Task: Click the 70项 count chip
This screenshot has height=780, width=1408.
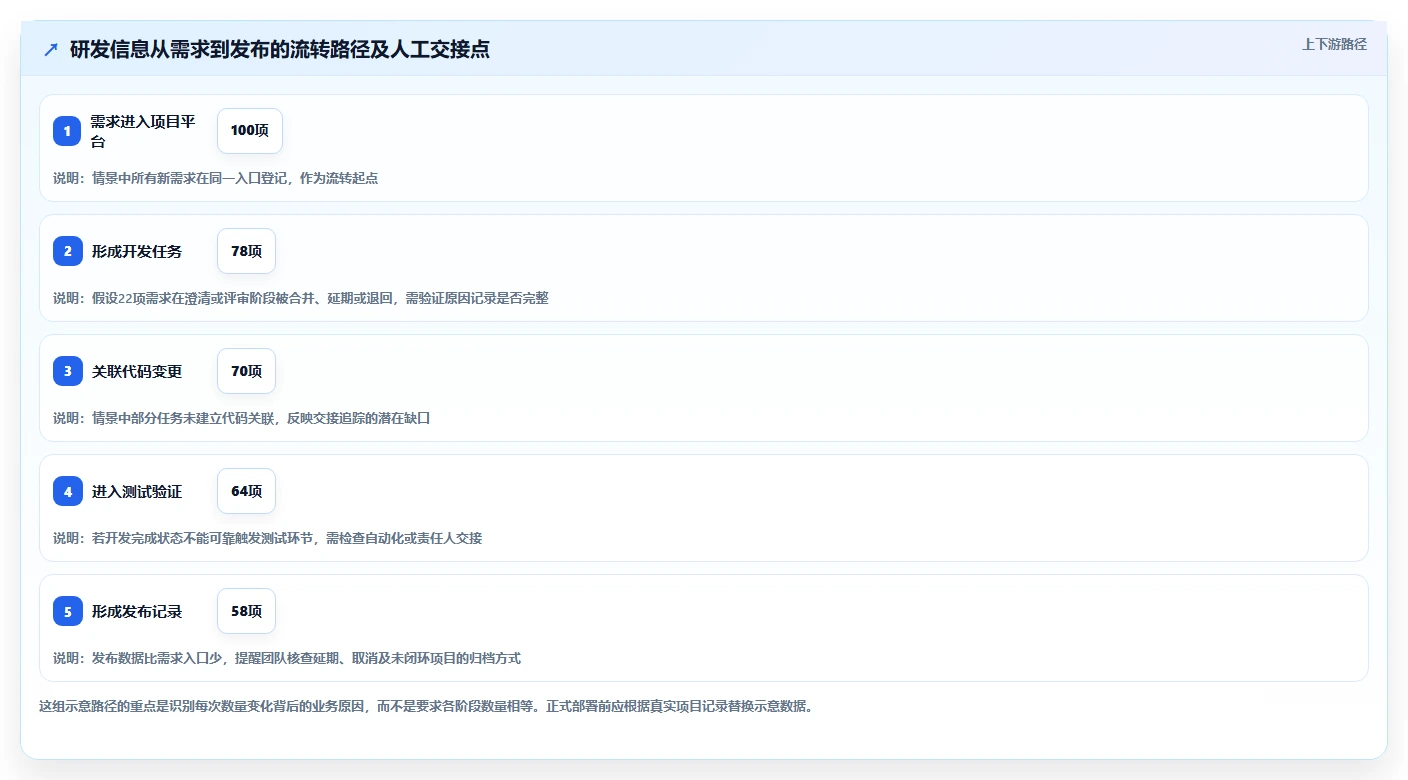Action: click(x=246, y=371)
